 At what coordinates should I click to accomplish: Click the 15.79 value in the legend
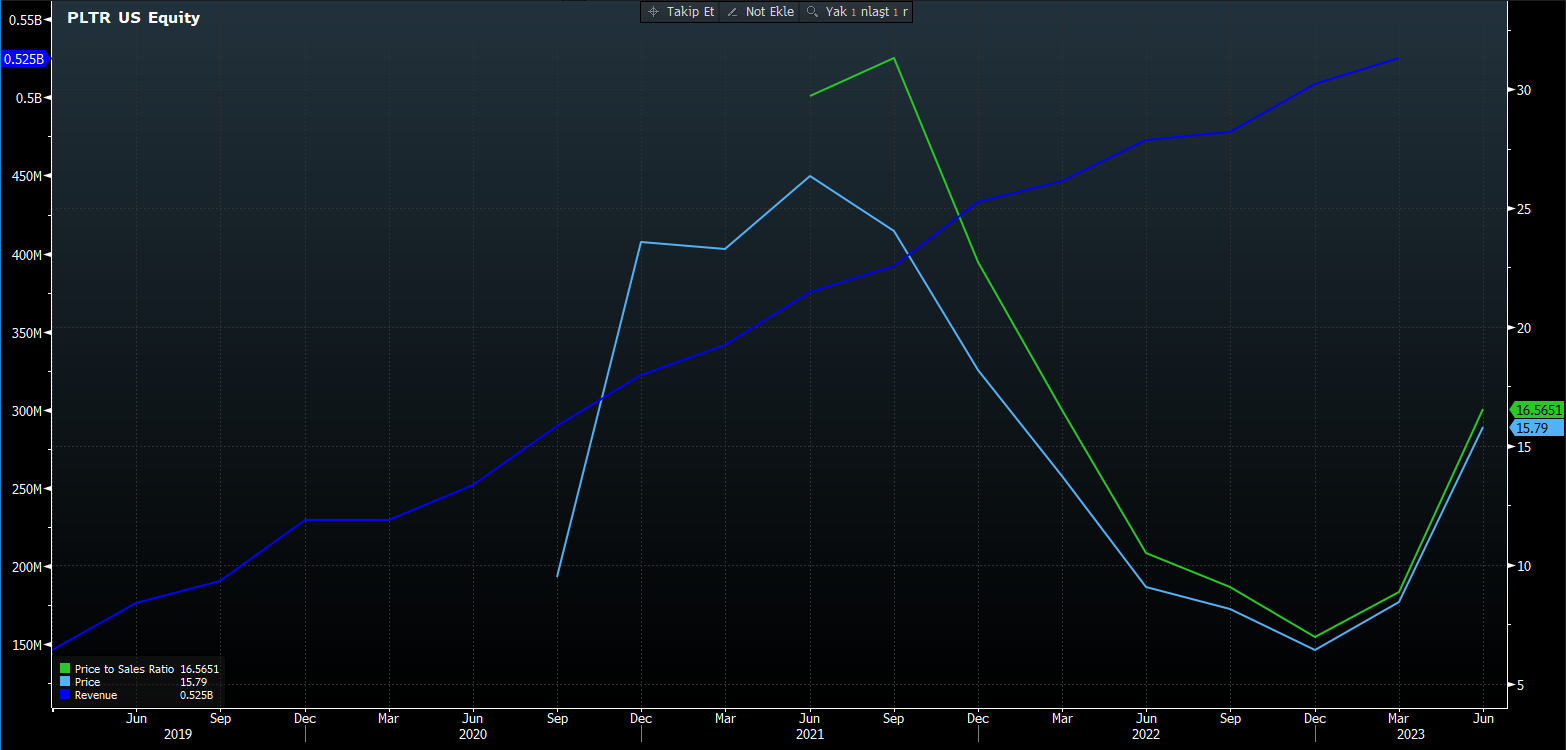[x=193, y=682]
